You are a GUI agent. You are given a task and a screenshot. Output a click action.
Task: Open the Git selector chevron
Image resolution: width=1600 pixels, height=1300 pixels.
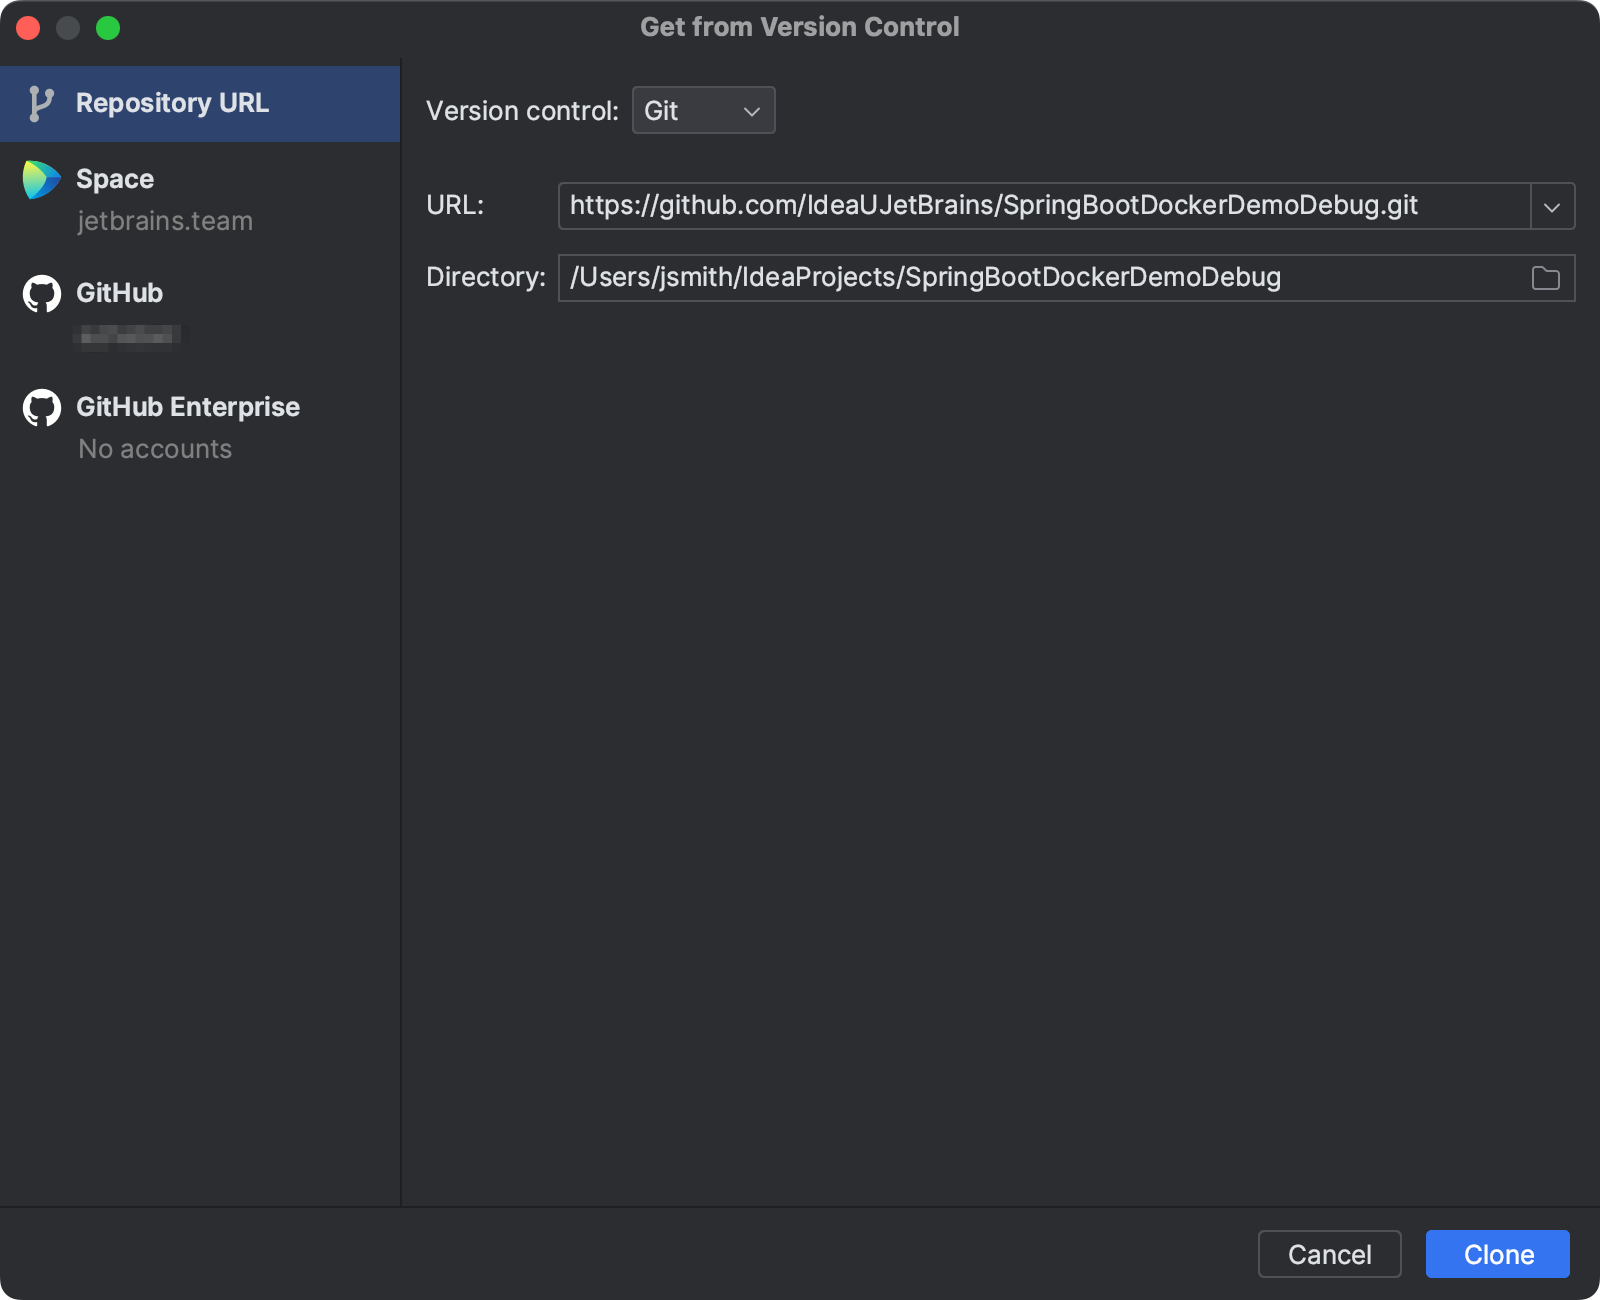pos(751,111)
